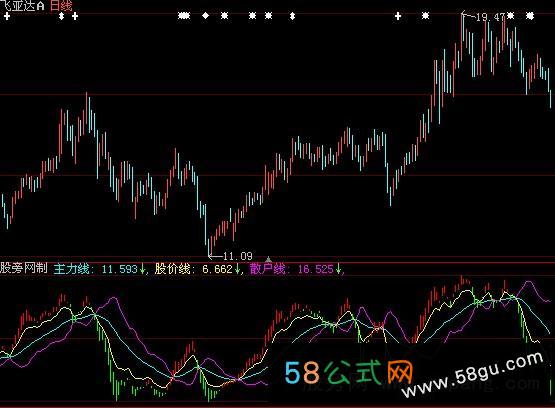Open the 股旁网制 indicator name label
The width and height of the screenshot is (555, 408).
[x=23, y=268]
